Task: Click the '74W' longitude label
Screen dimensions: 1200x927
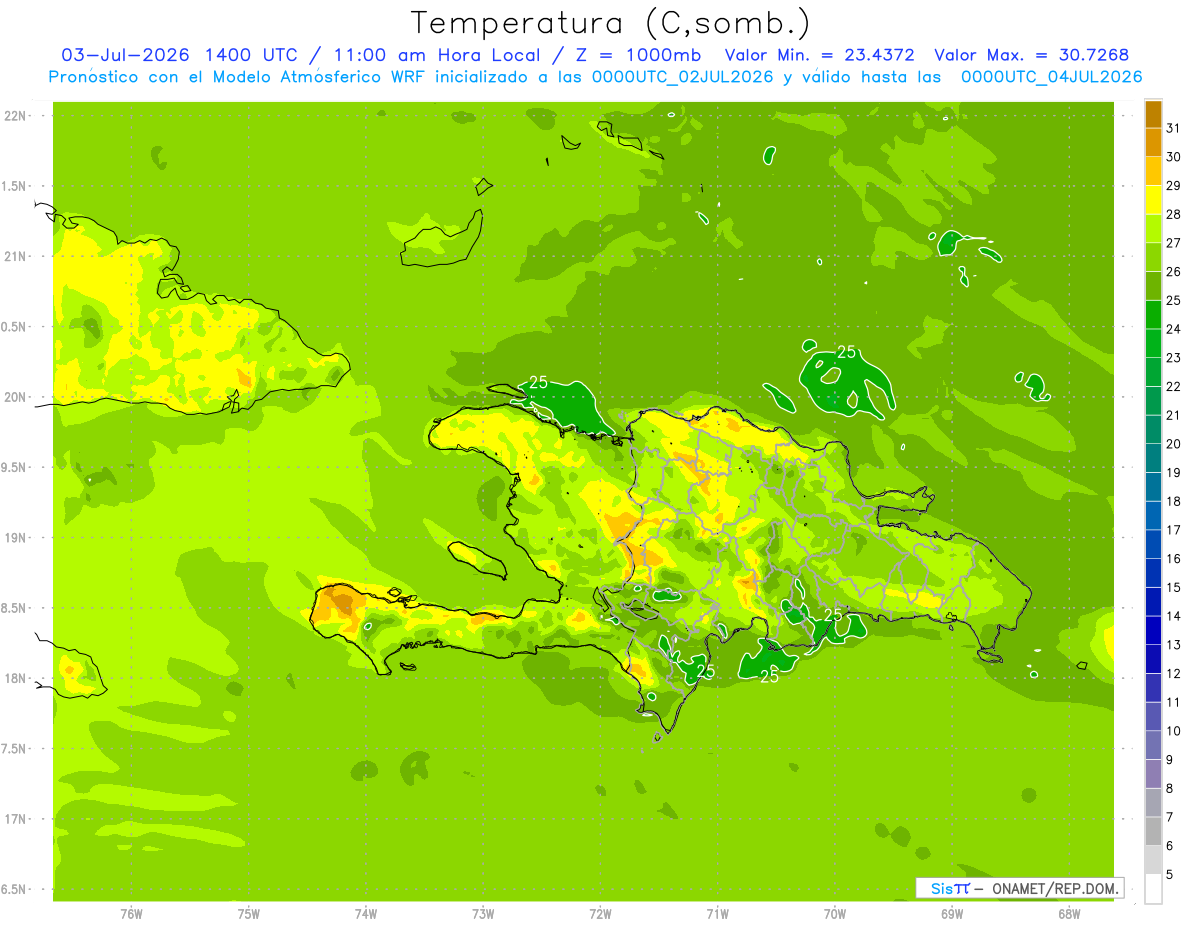Action: [366, 914]
